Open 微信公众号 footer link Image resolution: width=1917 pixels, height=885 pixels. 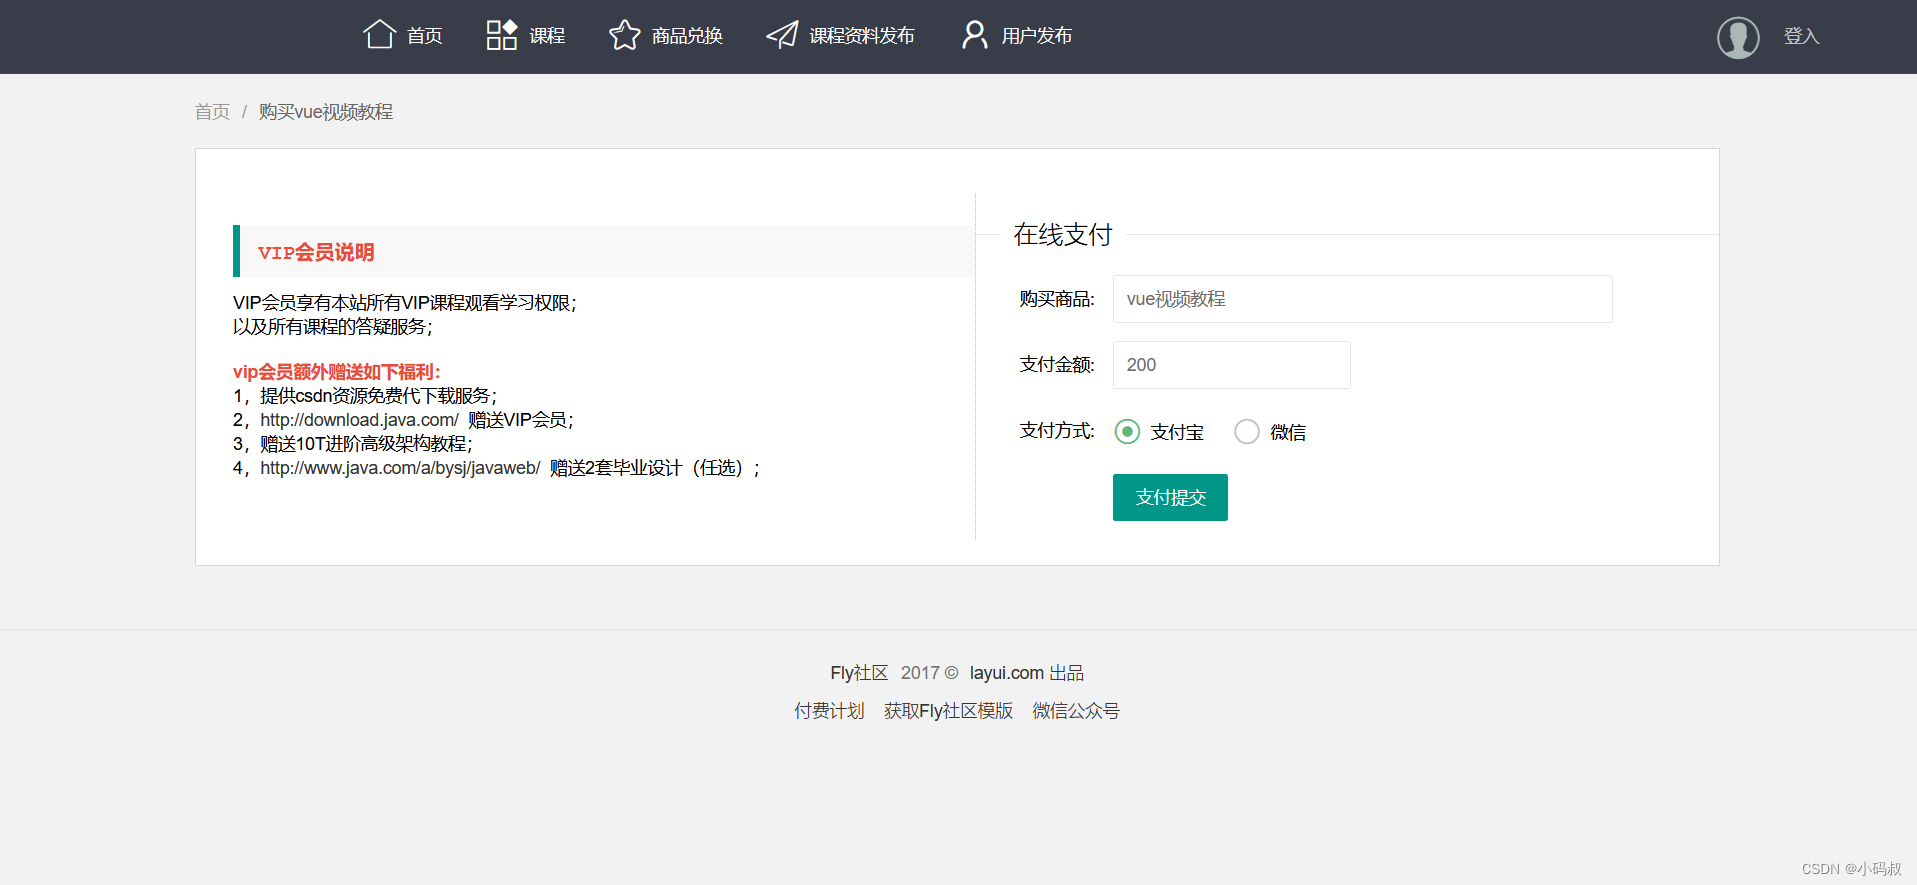pos(1076,711)
